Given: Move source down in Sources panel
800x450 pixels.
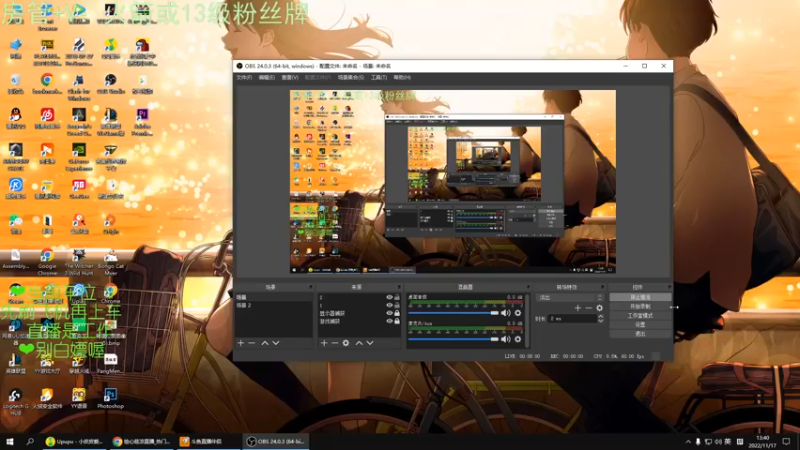Looking at the screenshot, I should [370, 343].
